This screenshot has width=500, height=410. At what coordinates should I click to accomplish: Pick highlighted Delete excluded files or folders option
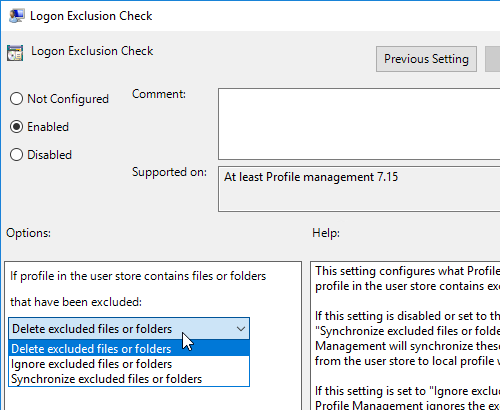click(129, 349)
